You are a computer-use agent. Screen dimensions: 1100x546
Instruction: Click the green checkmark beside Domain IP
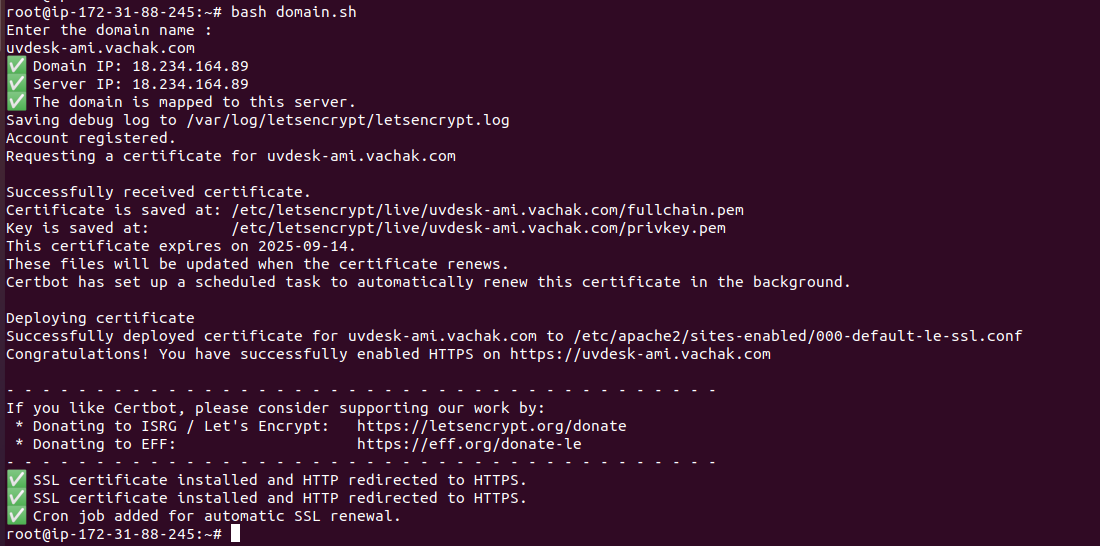(x=15, y=66)
